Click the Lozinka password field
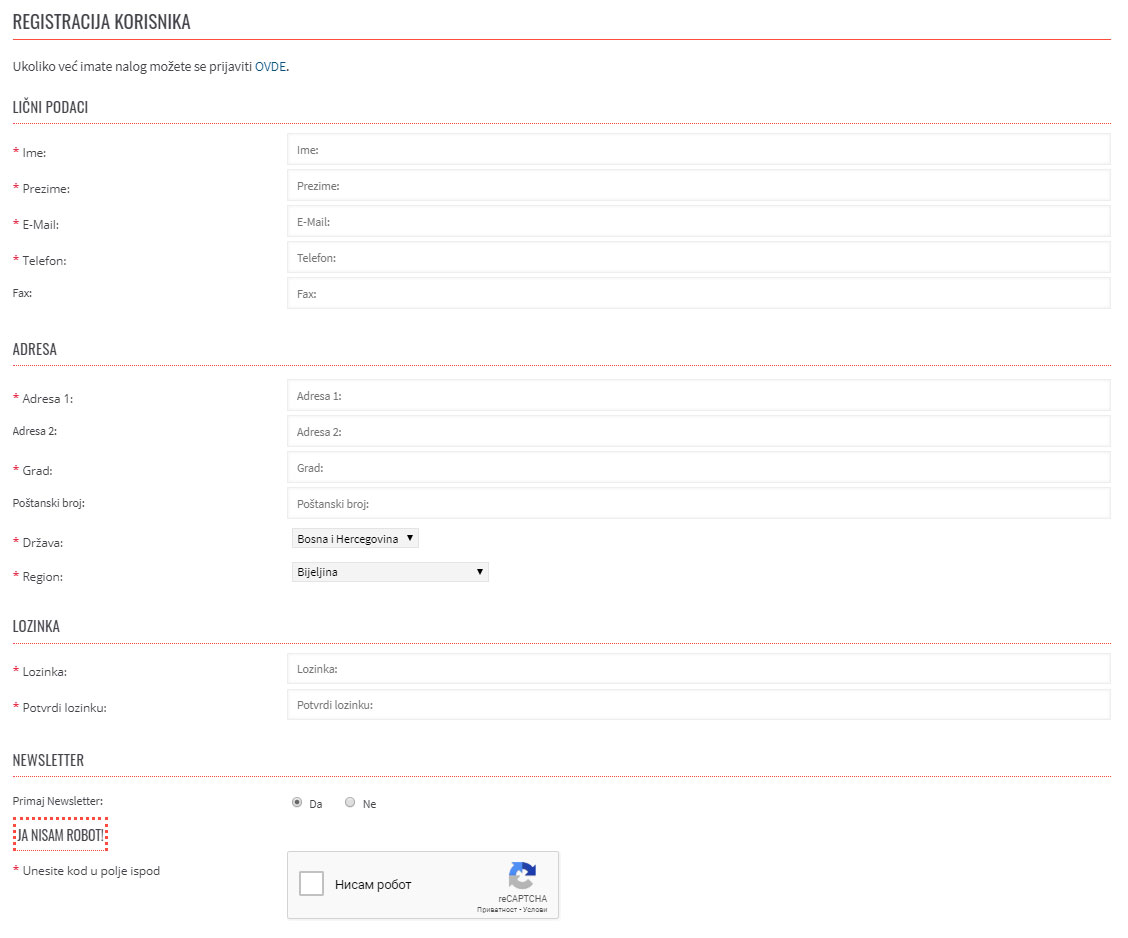The height and width of the screenshot is (938, 1128). pos(699,669)
